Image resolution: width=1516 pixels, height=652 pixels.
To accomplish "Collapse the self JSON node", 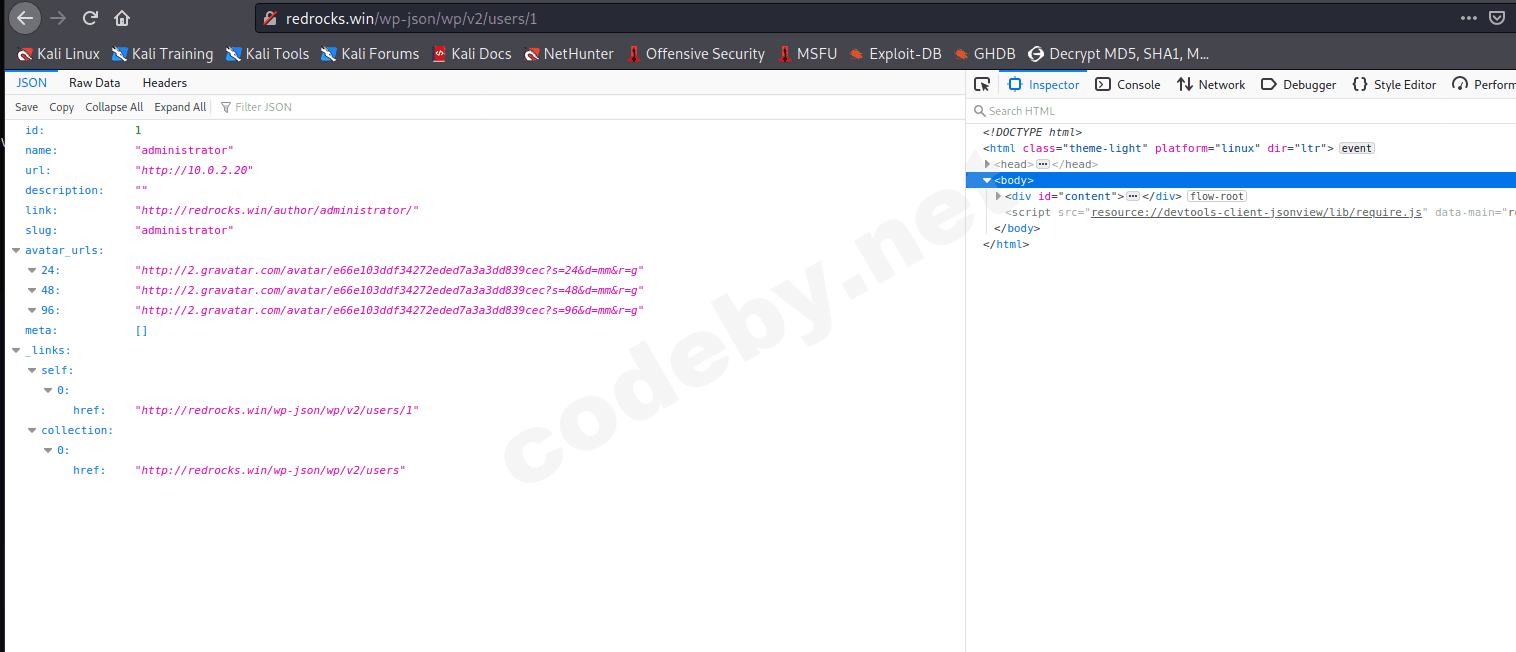I will click(32, 370).
